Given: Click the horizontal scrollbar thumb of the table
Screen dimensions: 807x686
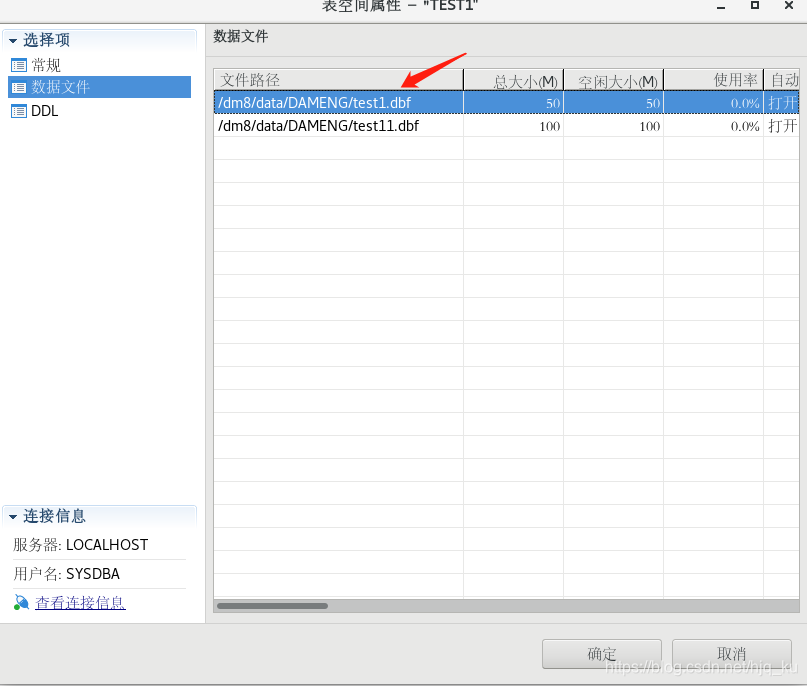Looking at the screenshot, I should (x=272, y=606).
